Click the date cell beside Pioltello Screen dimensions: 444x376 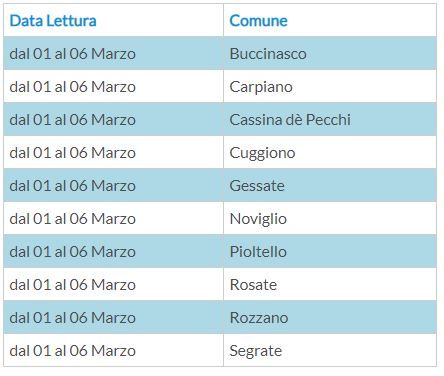point(113,251)
